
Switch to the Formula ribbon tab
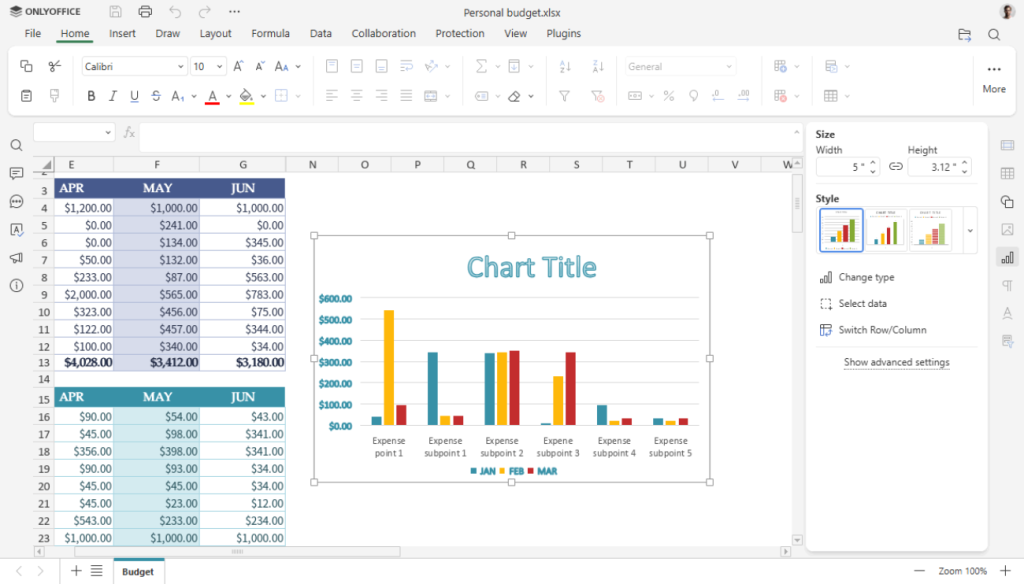(270, 33)
